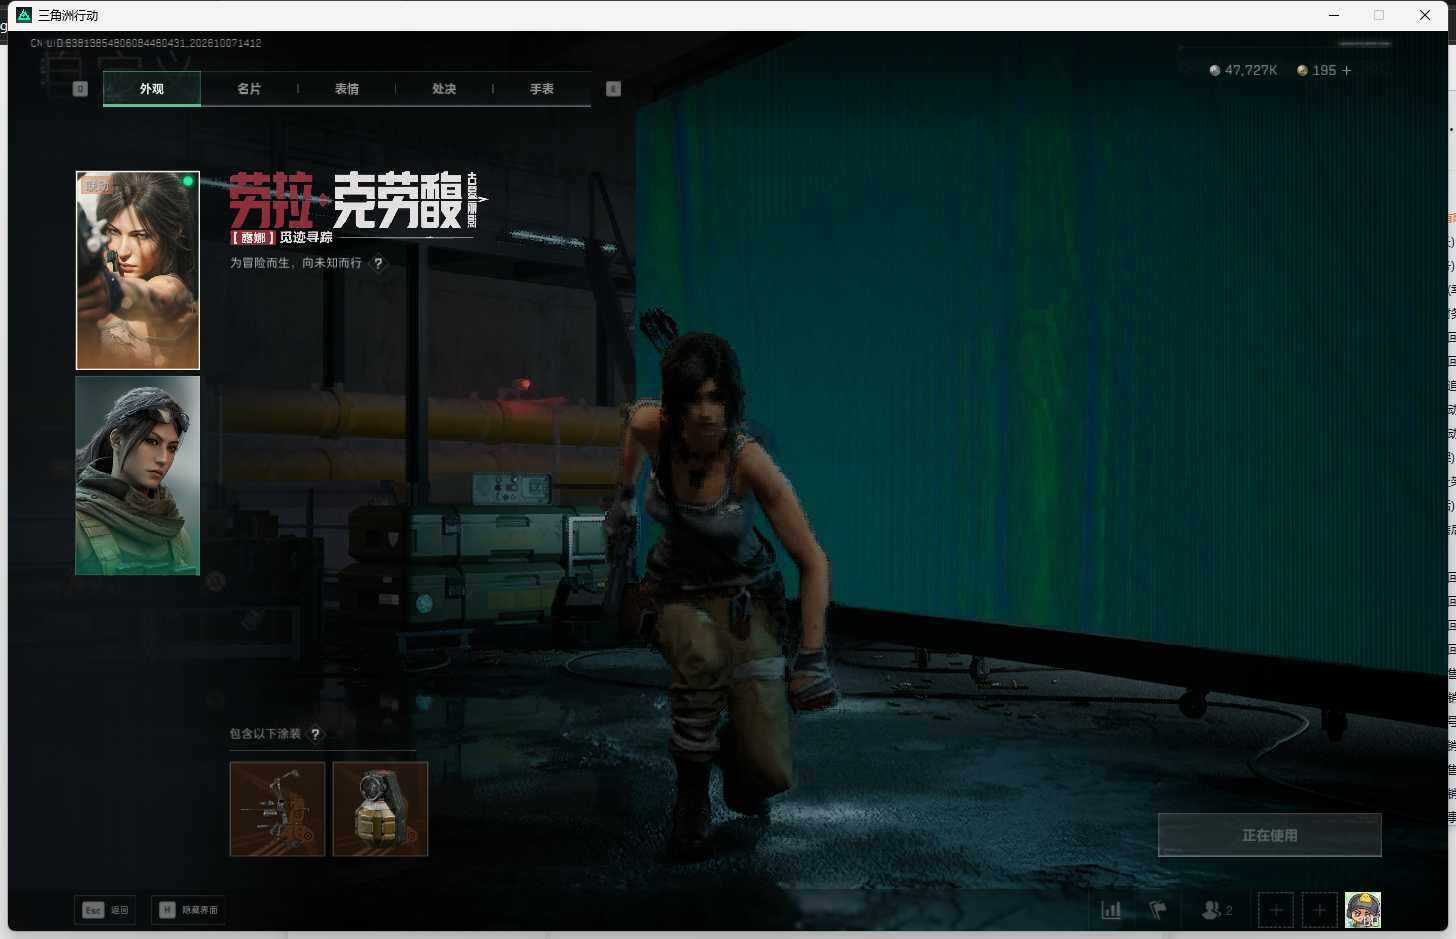Click the 劳拉·克劳馥 title text

point(346,200)
